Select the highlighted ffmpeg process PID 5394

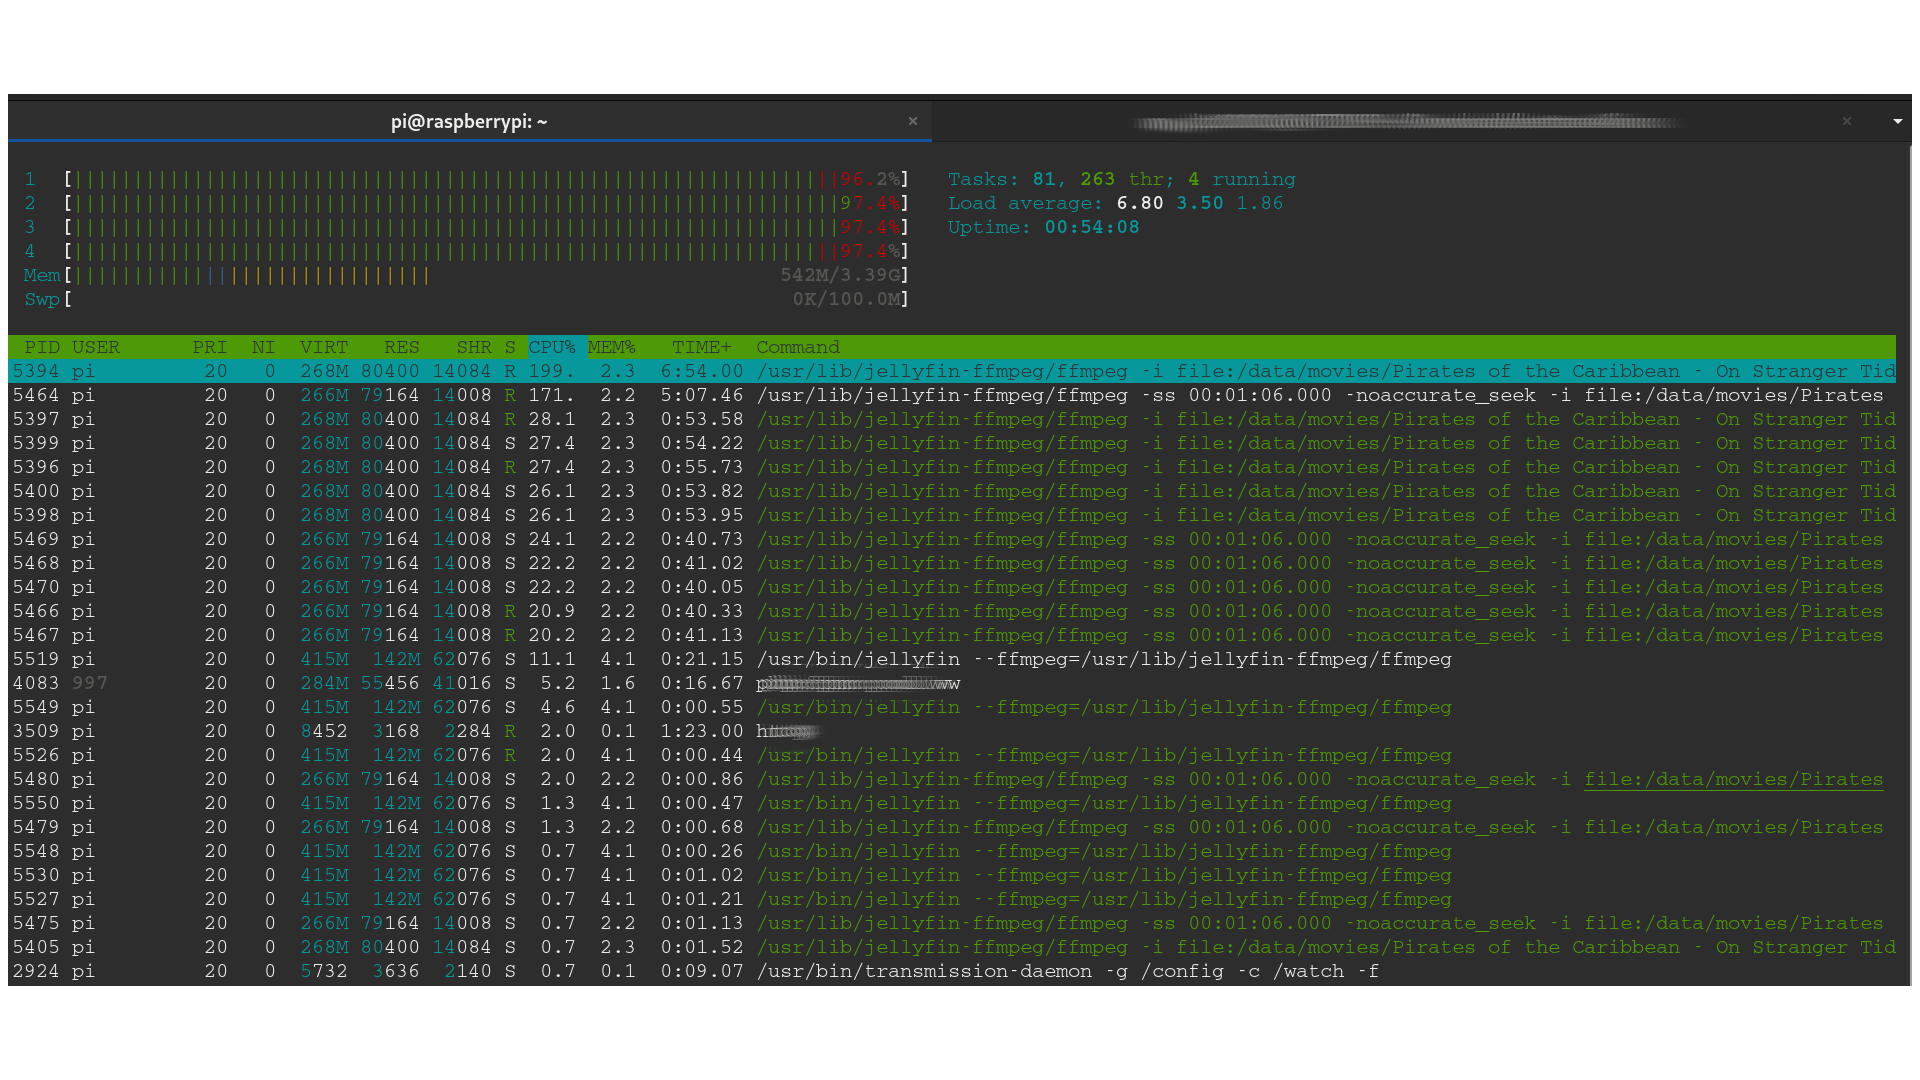(400, 371)
